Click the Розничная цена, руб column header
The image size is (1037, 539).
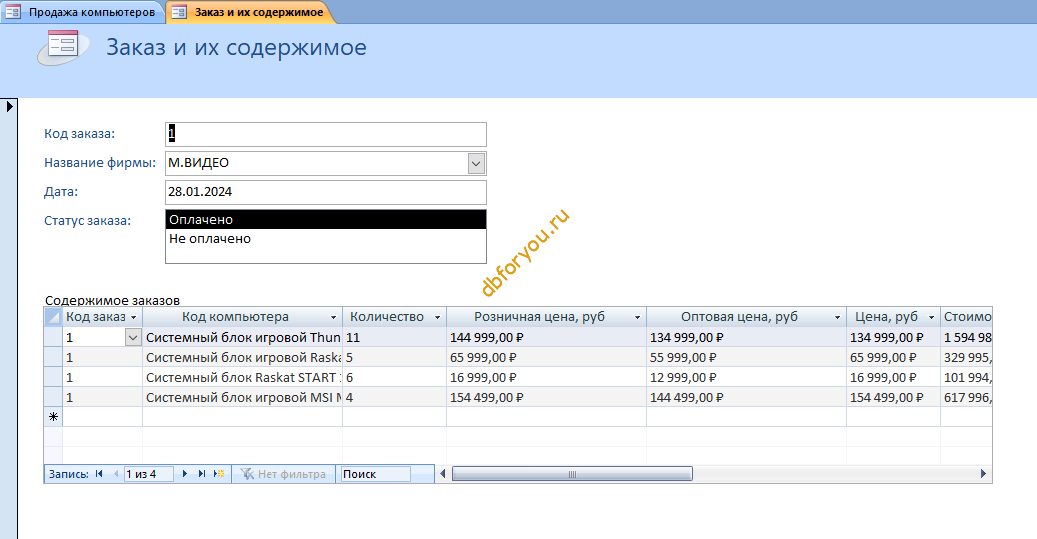[546, 317]
